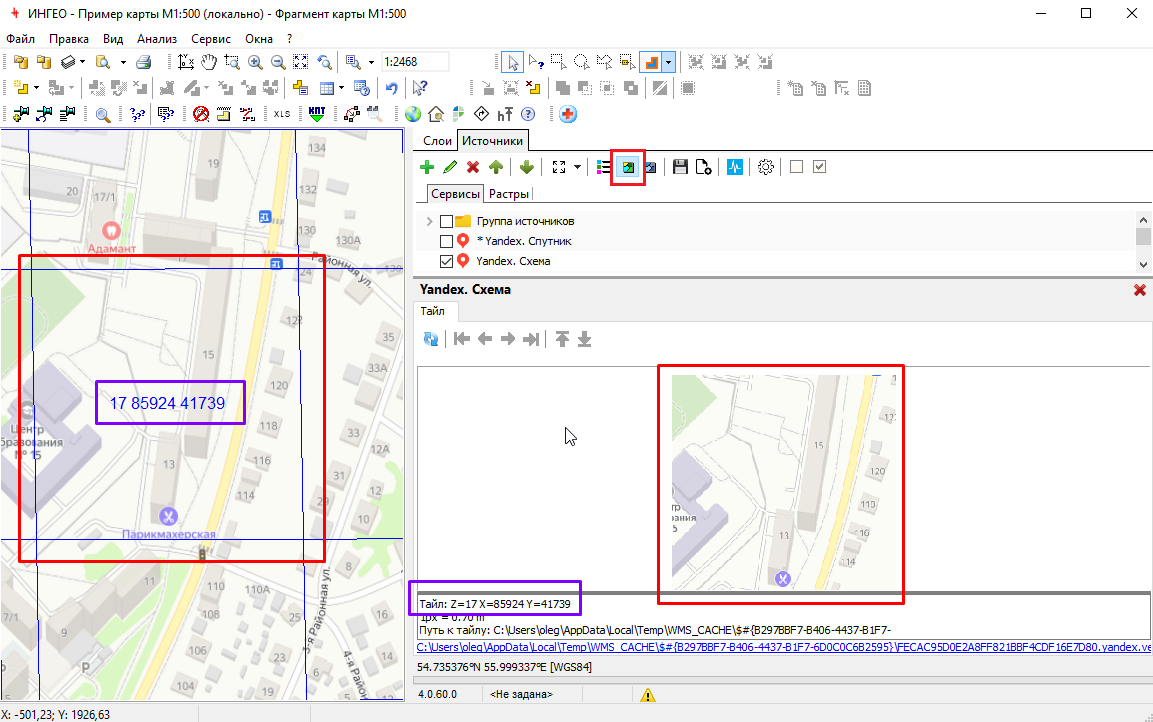Open the Файл menu
Viewport: 1153px width, 722px height.
pyautogui.click(x=21, y=39)
